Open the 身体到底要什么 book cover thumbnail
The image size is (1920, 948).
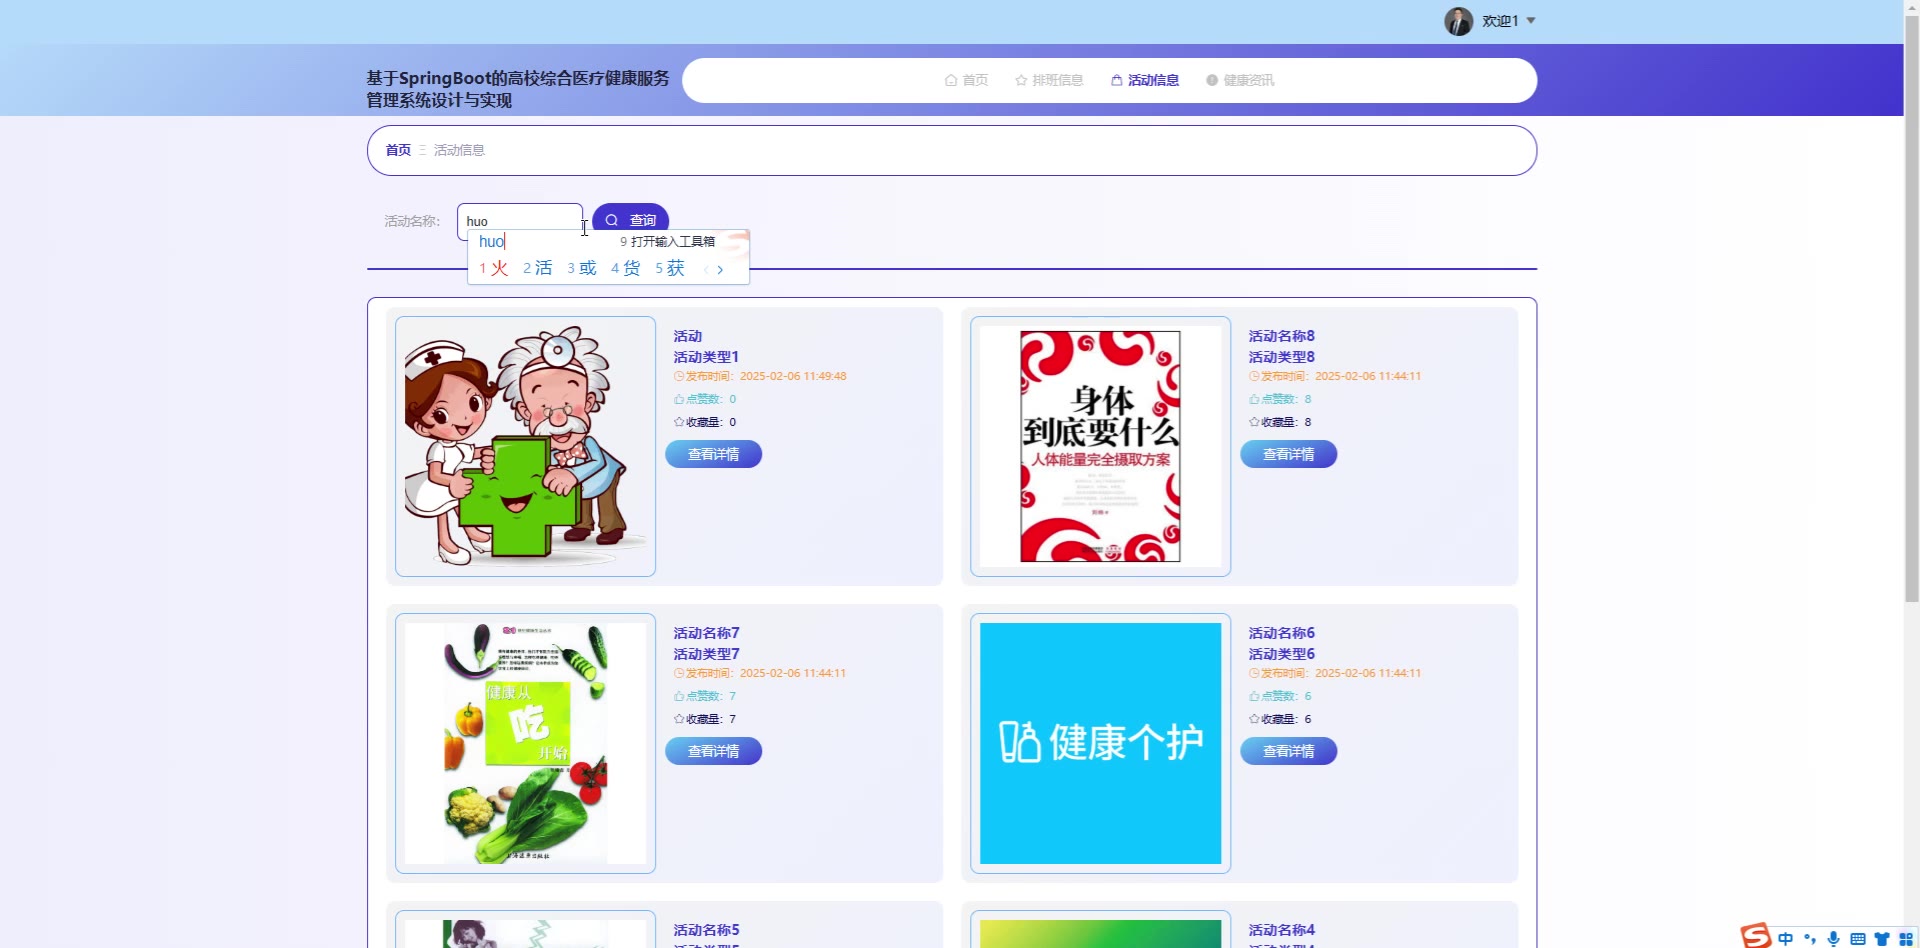(x=1100, y=446)
